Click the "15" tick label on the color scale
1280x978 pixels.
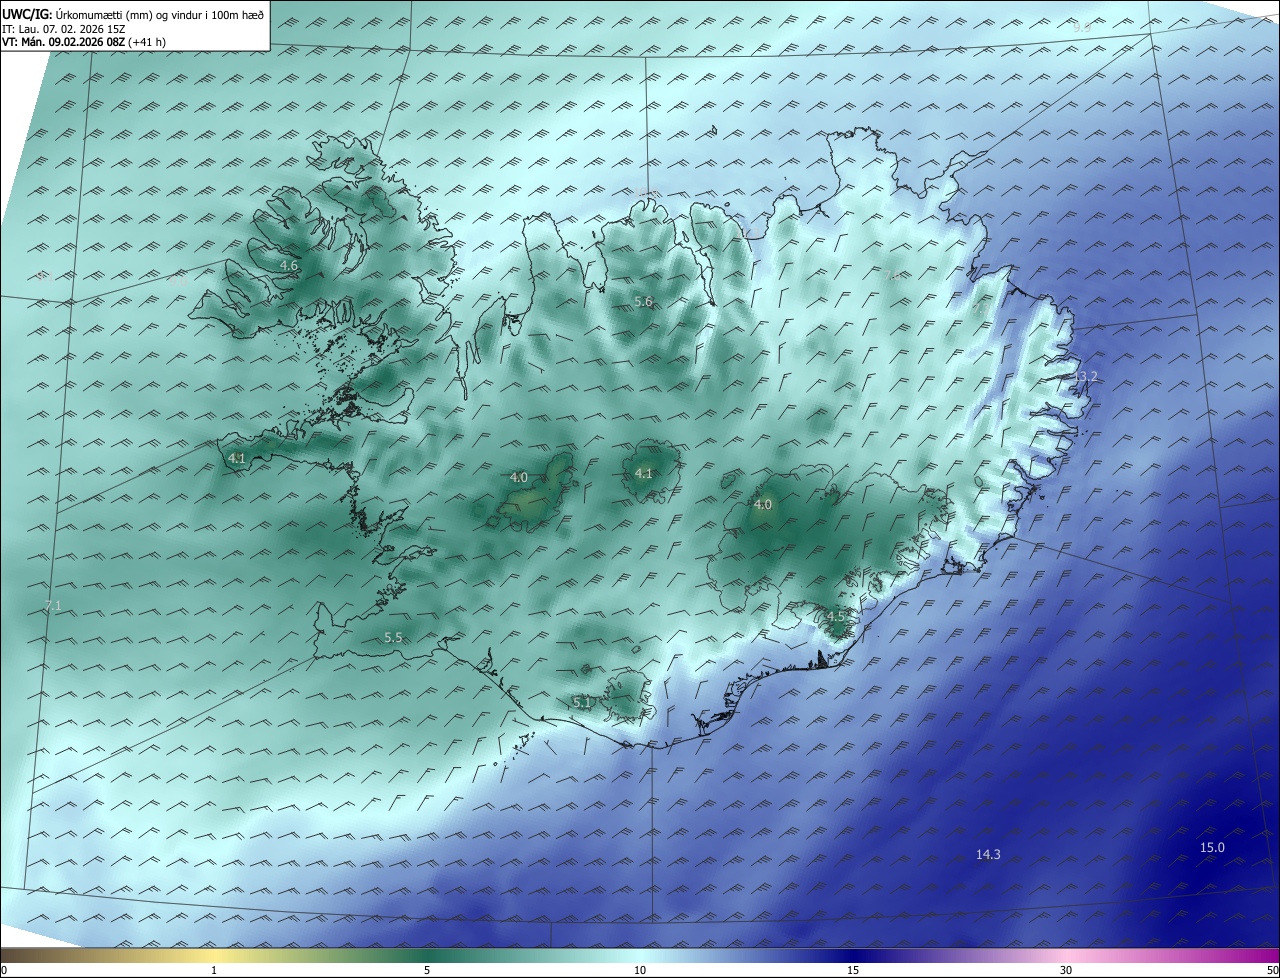(x=853, y=970)
